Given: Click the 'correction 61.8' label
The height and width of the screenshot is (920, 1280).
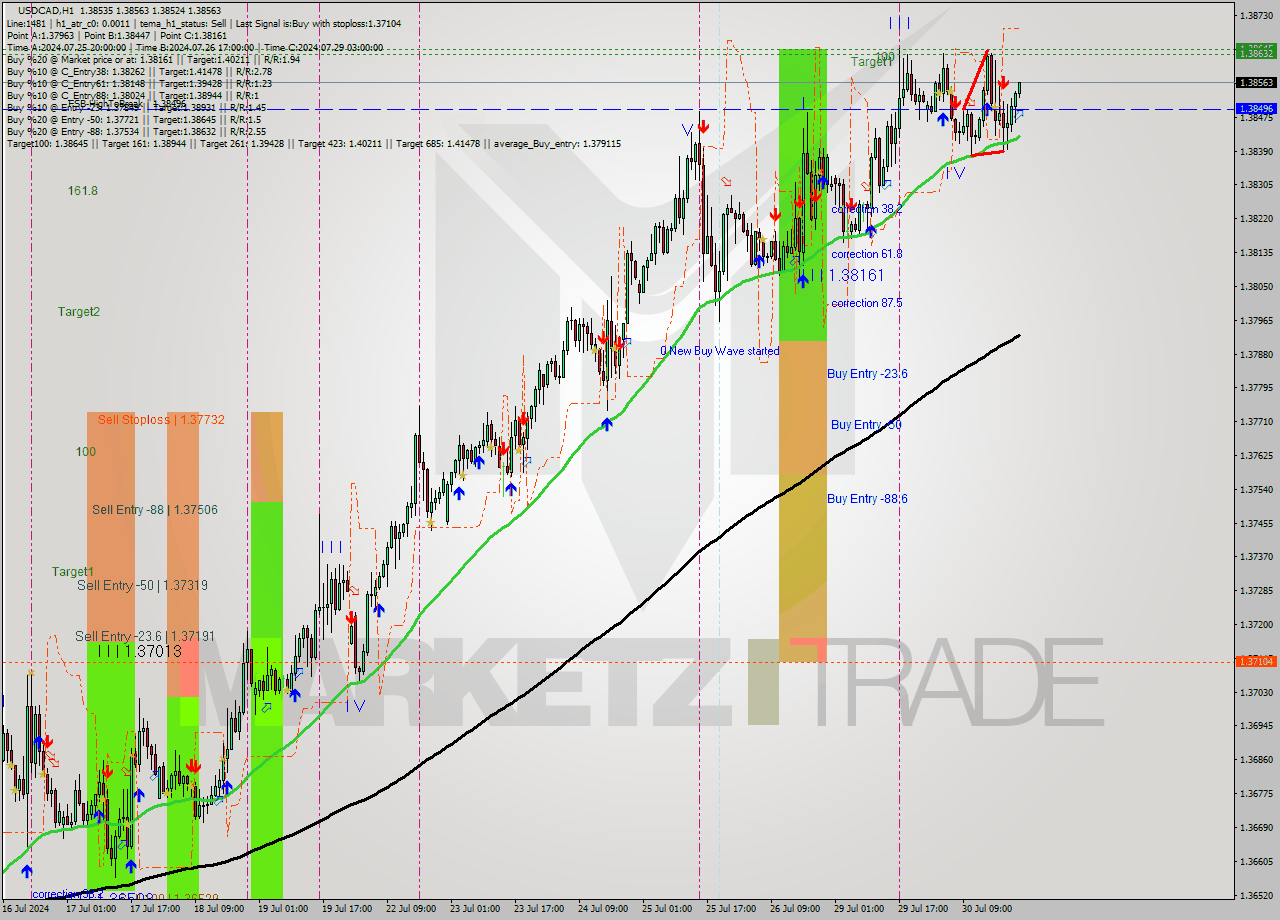Looking at the screenshot, I should click(867, 254).
